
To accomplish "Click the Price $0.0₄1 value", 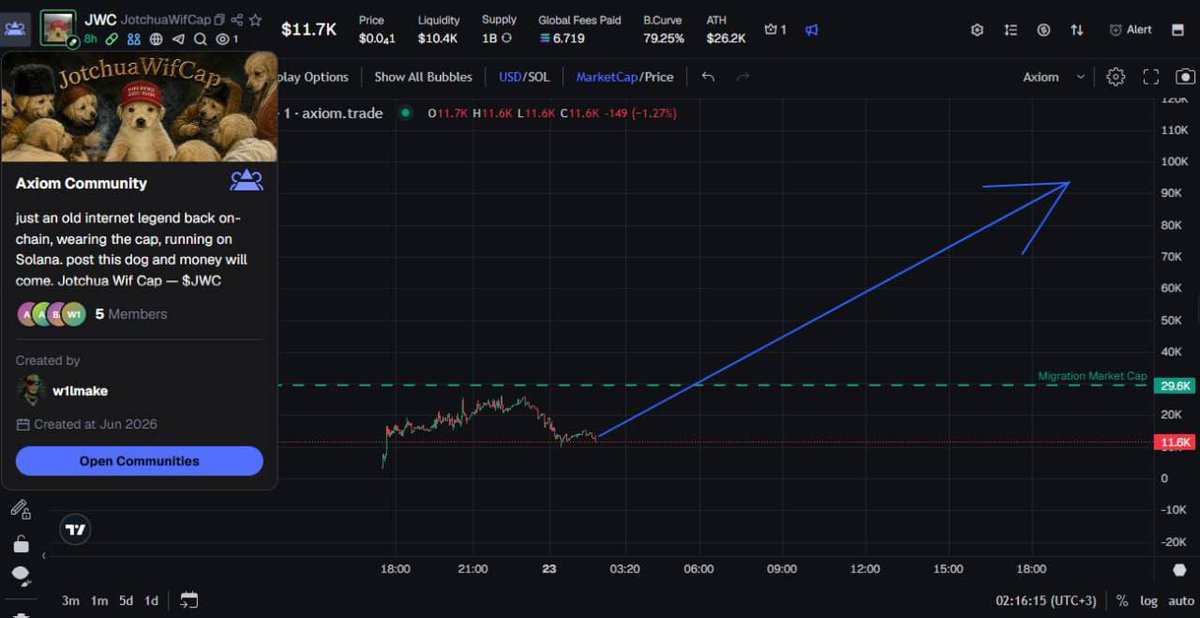I will [x=376, y=38].
